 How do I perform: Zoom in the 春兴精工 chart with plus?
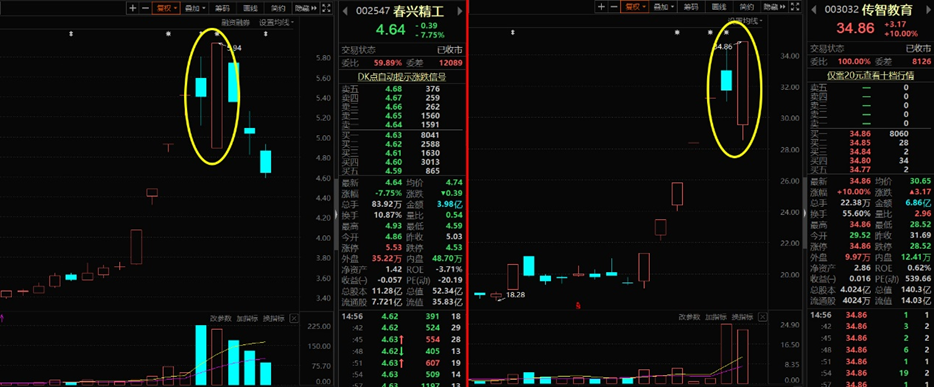(132, 8)
